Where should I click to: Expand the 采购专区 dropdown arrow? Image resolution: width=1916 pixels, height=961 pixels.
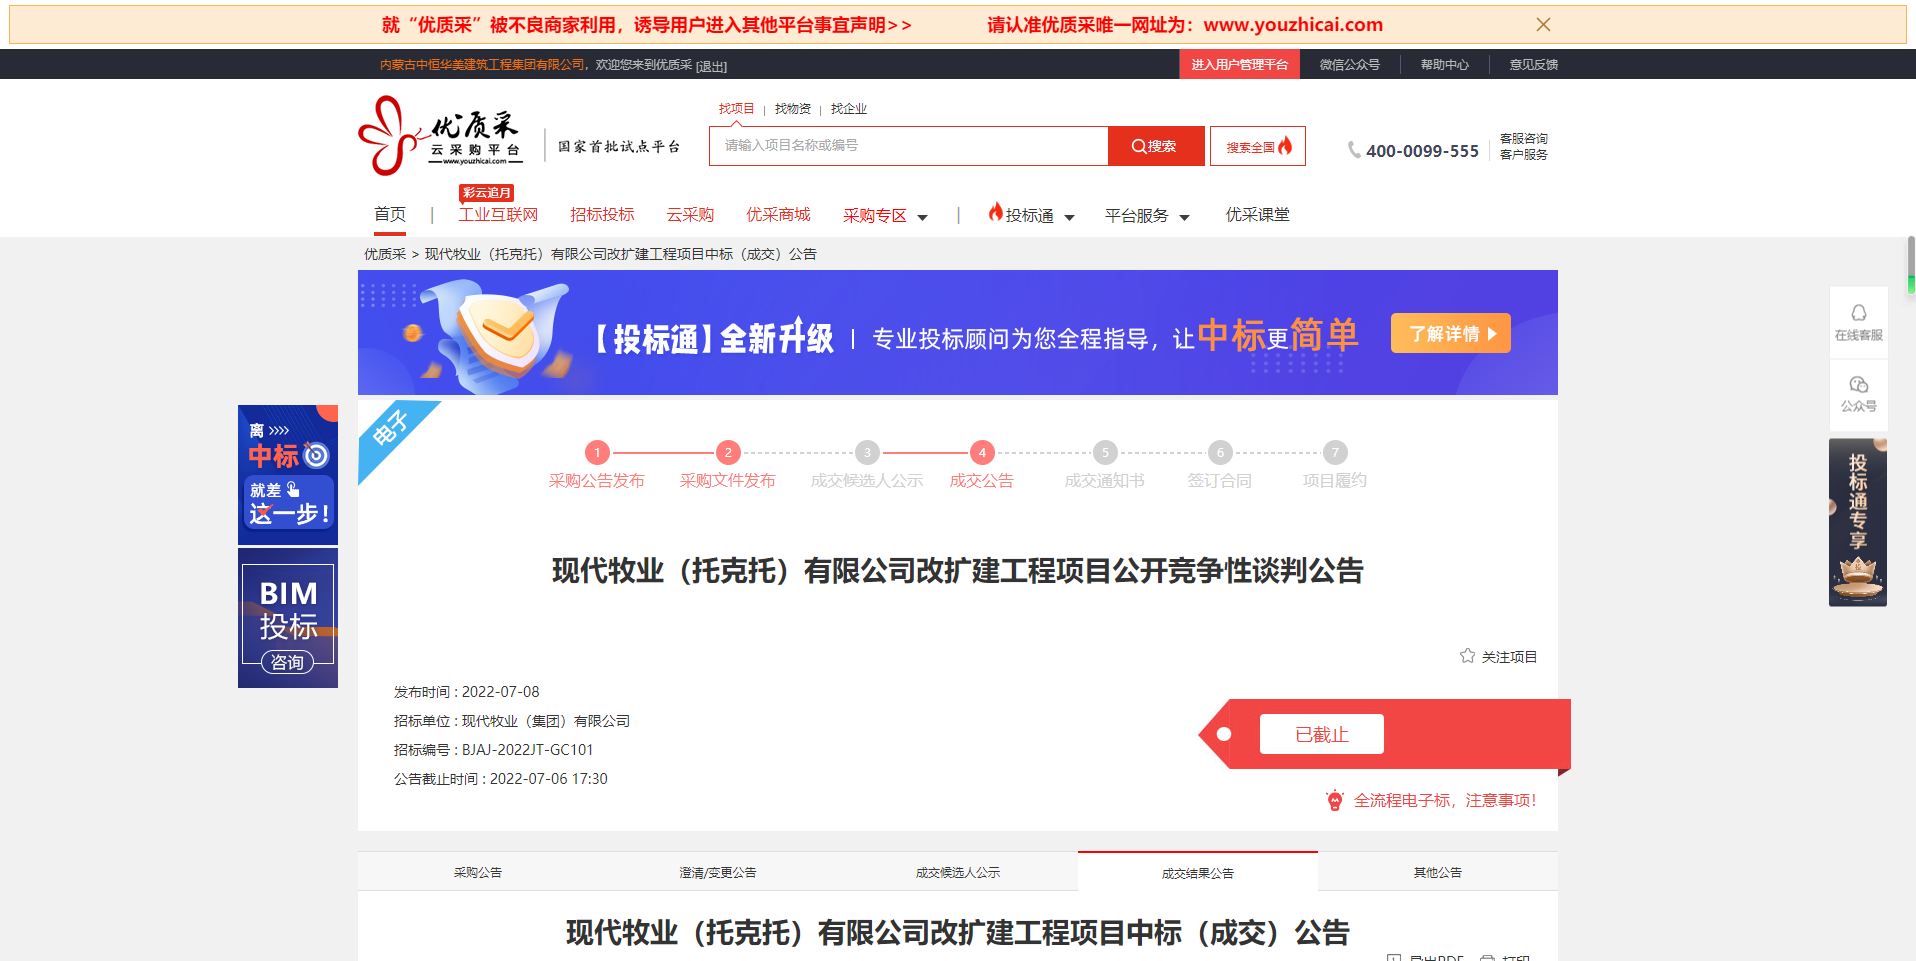922,217
